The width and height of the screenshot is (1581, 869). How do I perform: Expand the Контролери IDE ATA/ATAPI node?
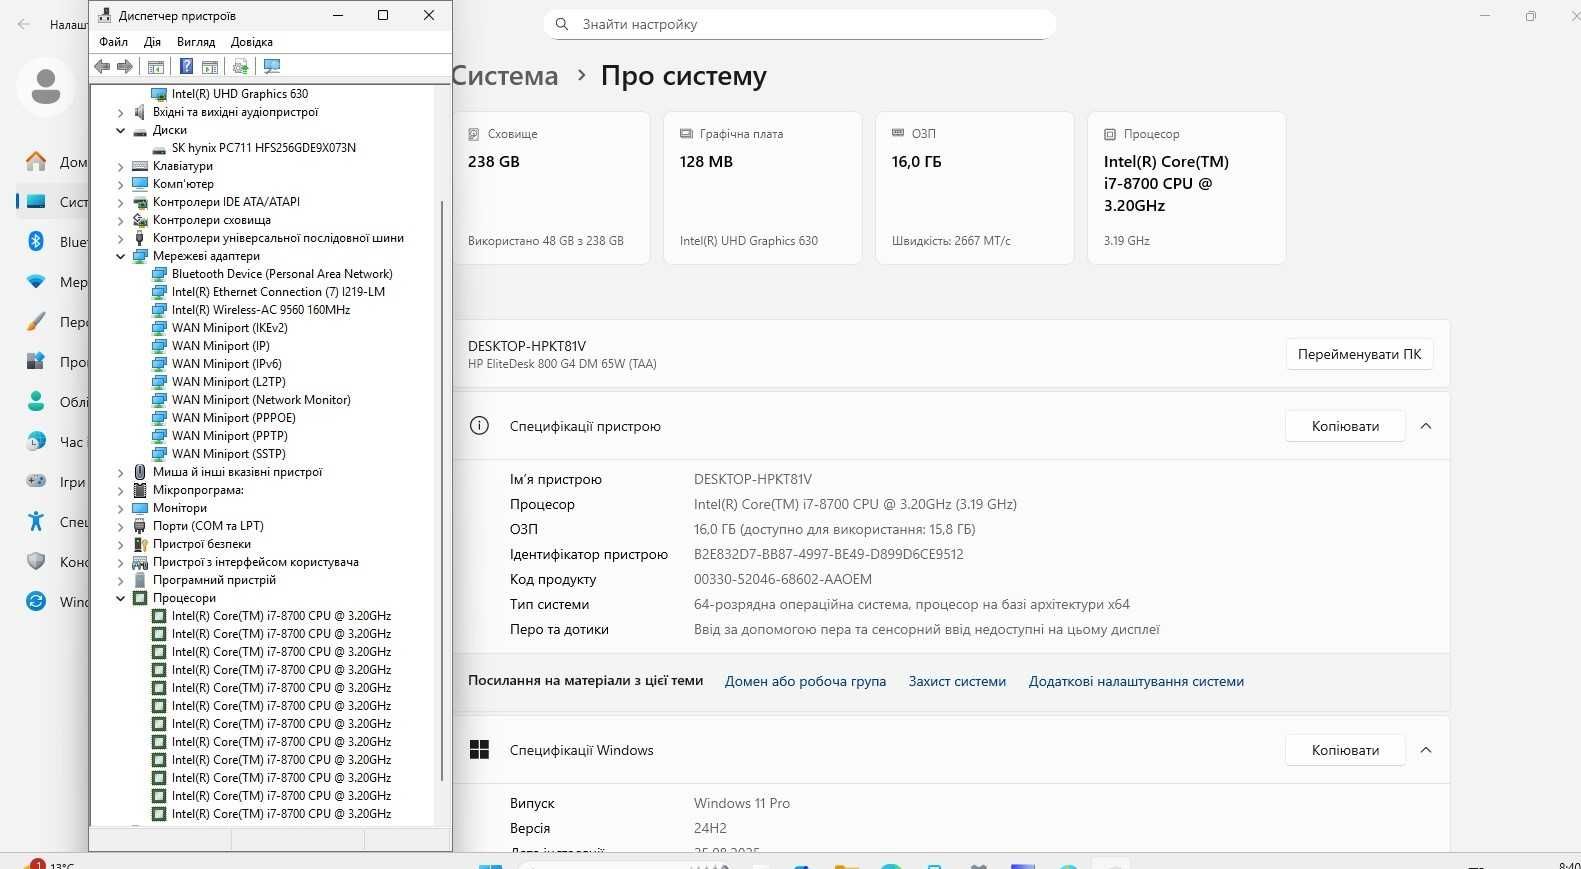pyautogui.click(x=121, y=202)
